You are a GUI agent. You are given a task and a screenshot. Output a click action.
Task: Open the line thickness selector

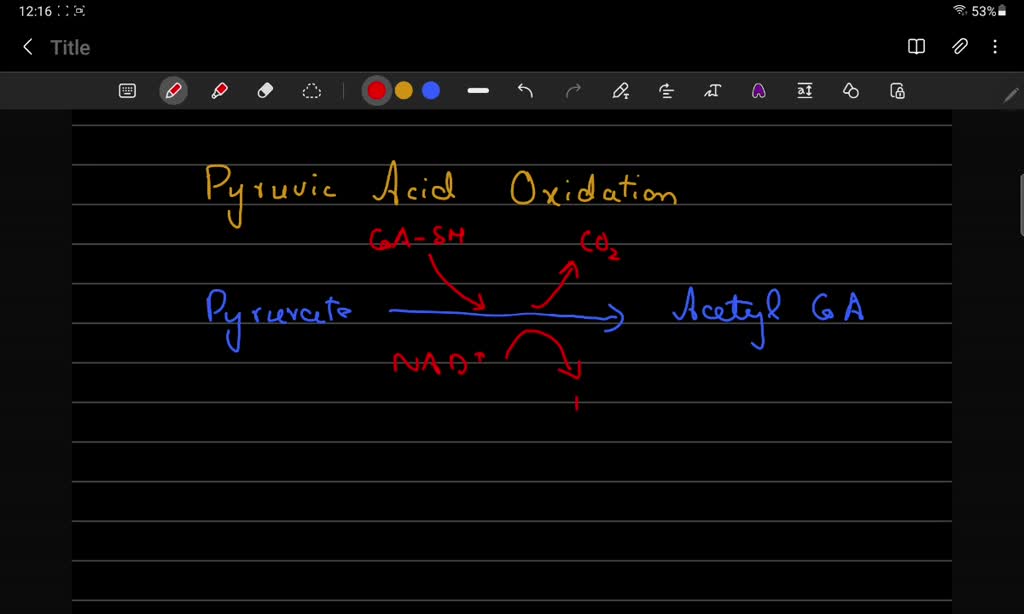[478, 90]
